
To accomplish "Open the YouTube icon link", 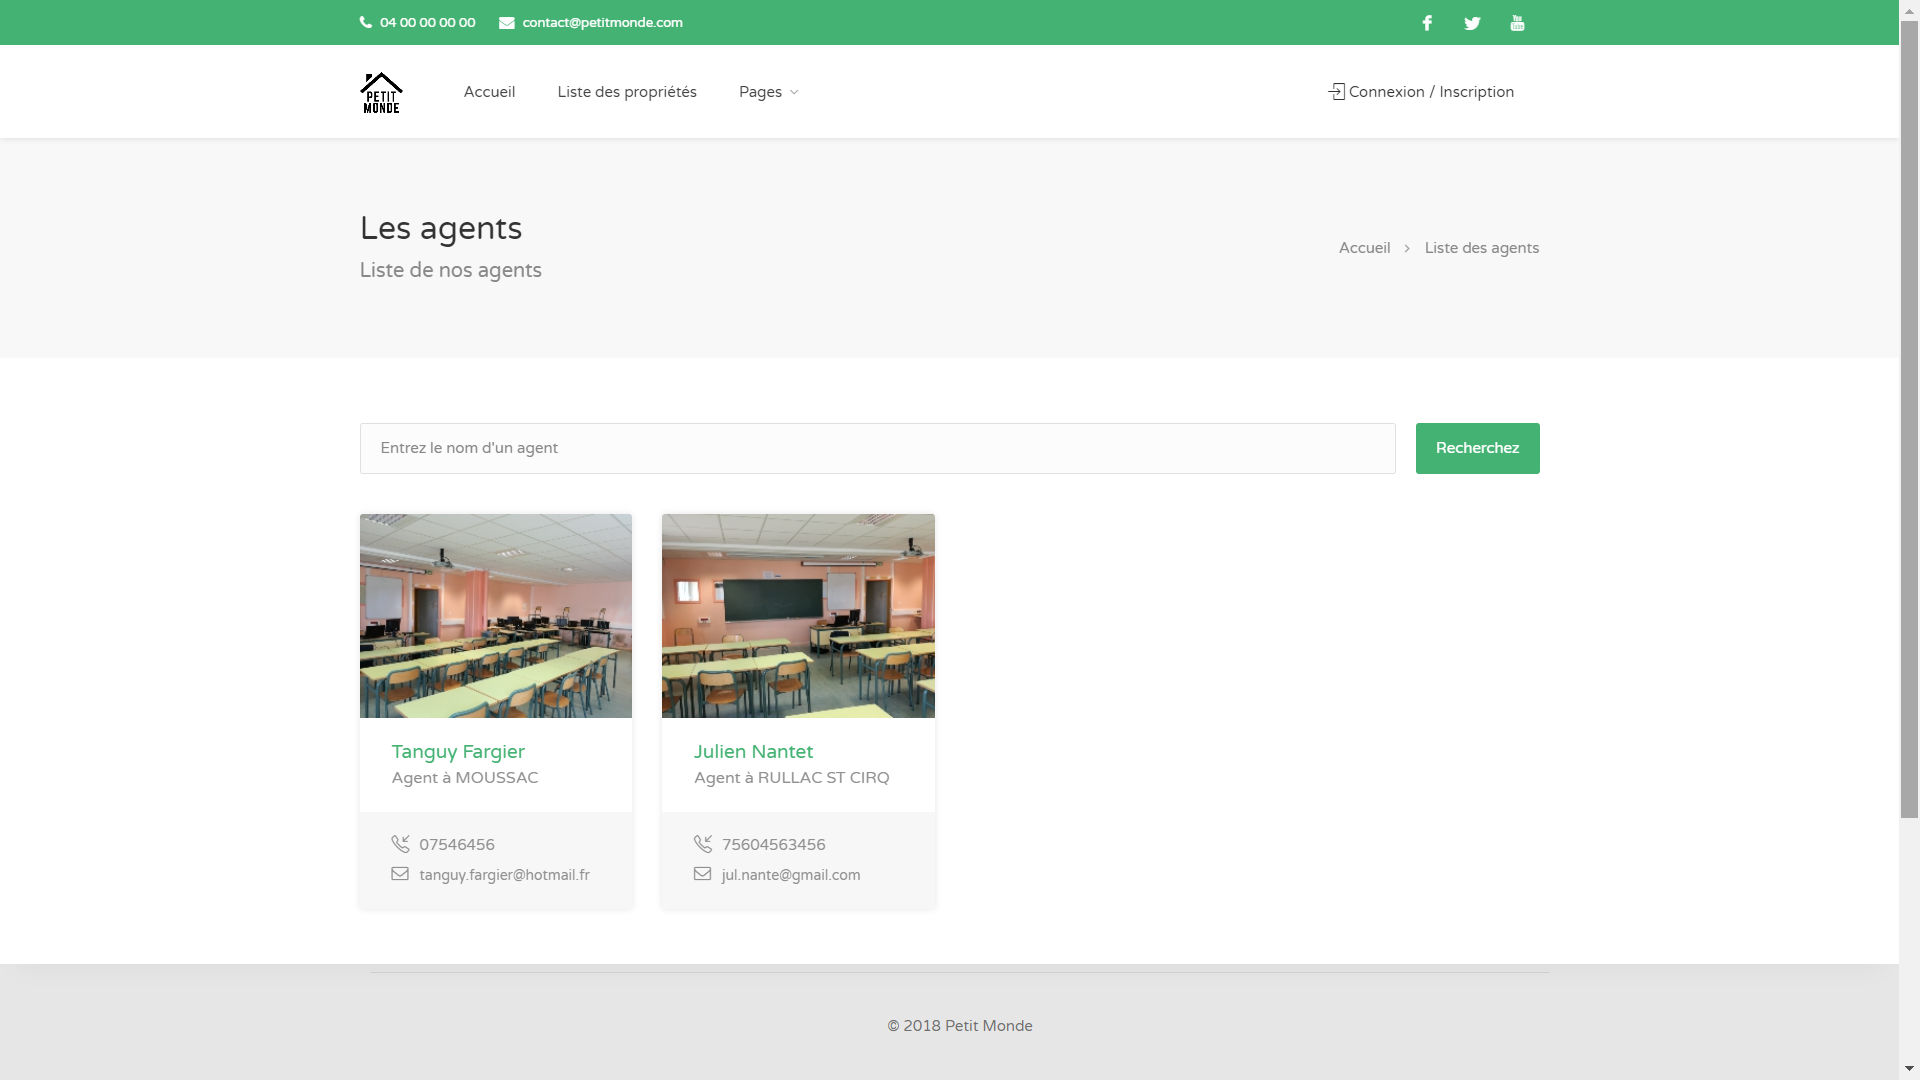I will pos(1517,23).
